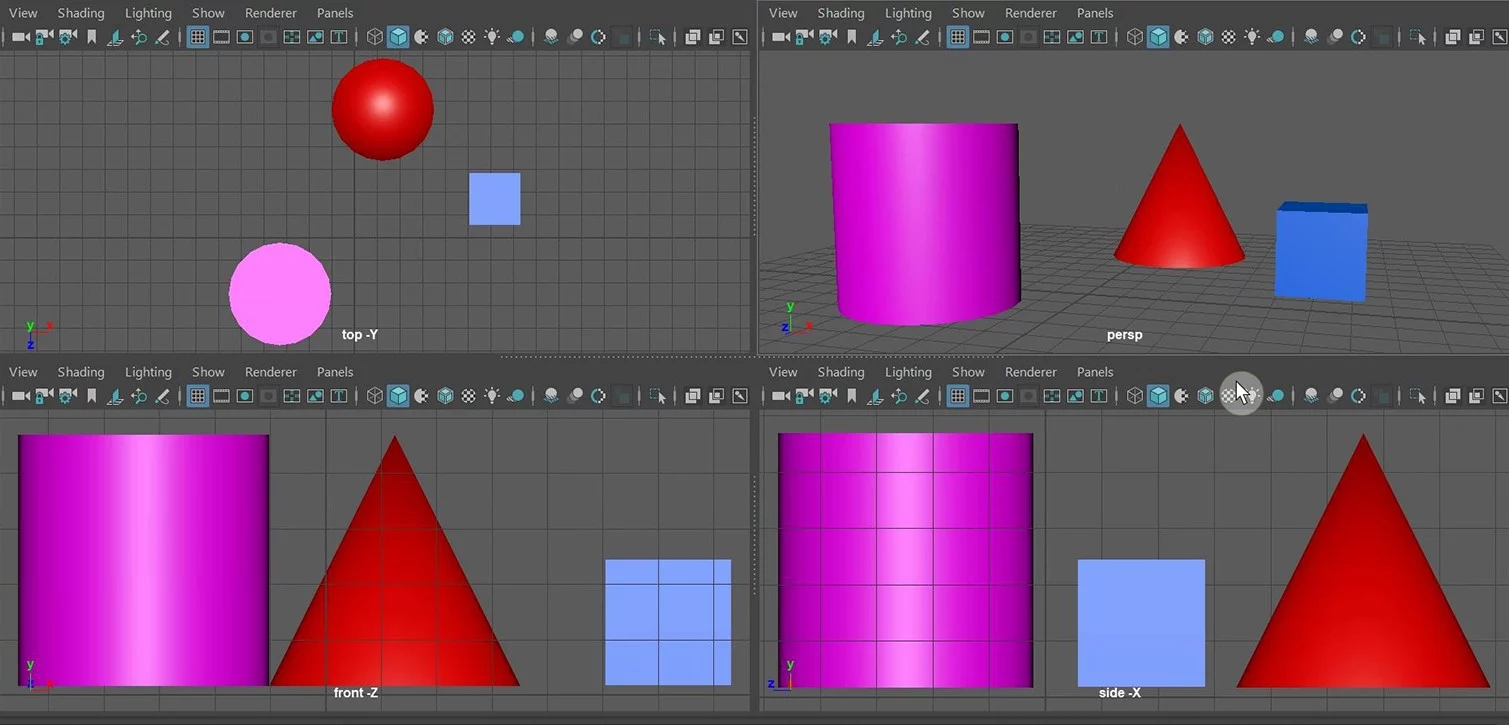The height and width of the screenshot is (725, 1509).
Task: Select Grease Pencil icon in top -Y panel
Action: (162, 37)
